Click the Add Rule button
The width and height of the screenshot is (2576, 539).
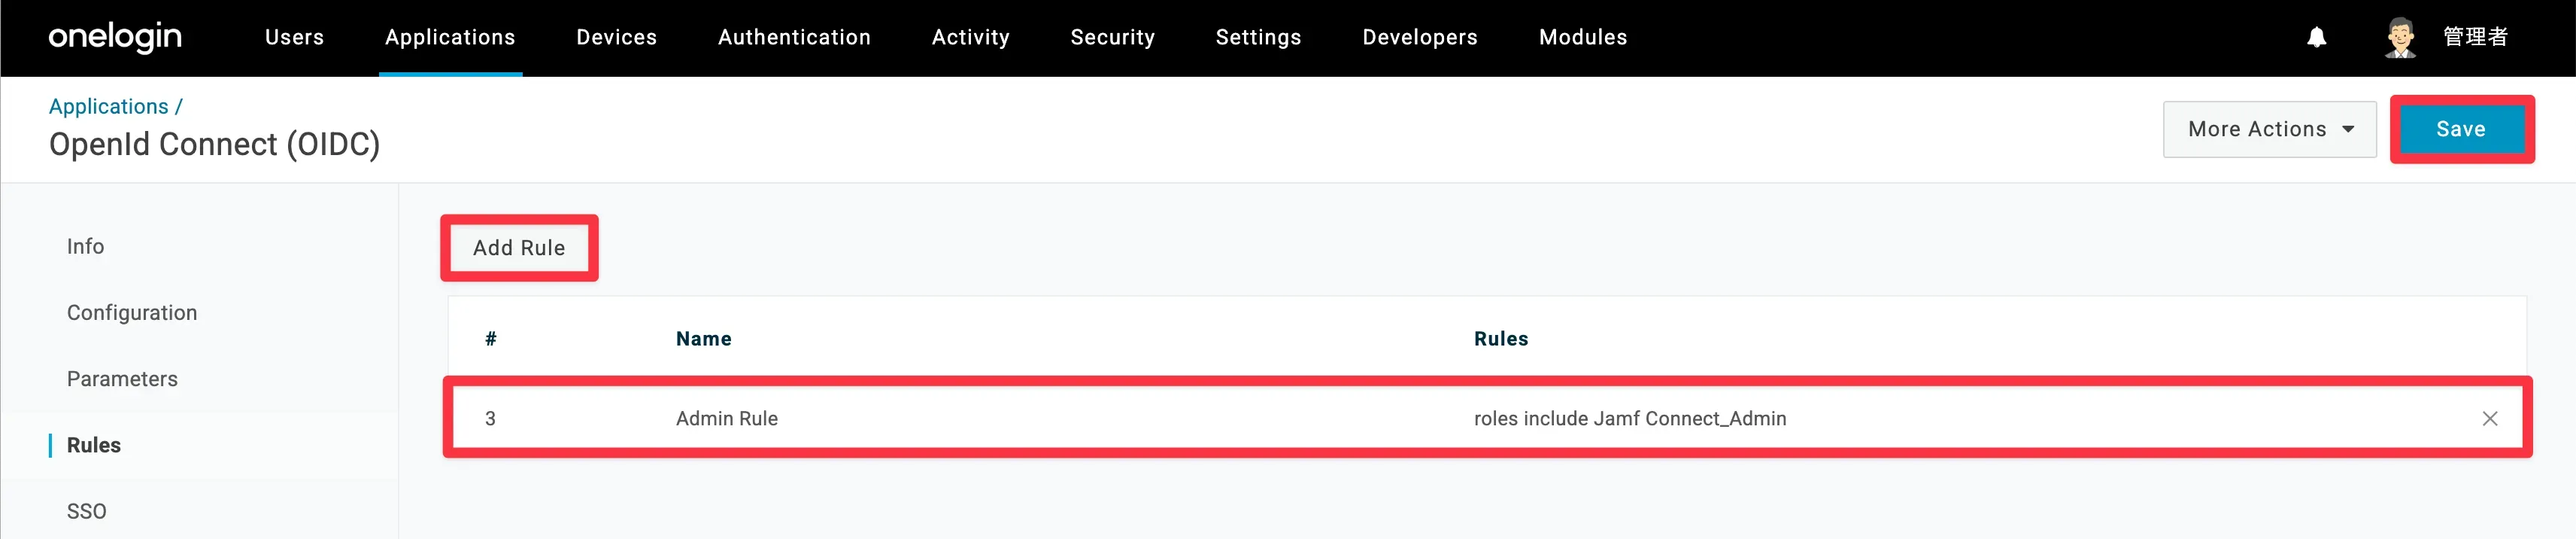pos(519,248)
